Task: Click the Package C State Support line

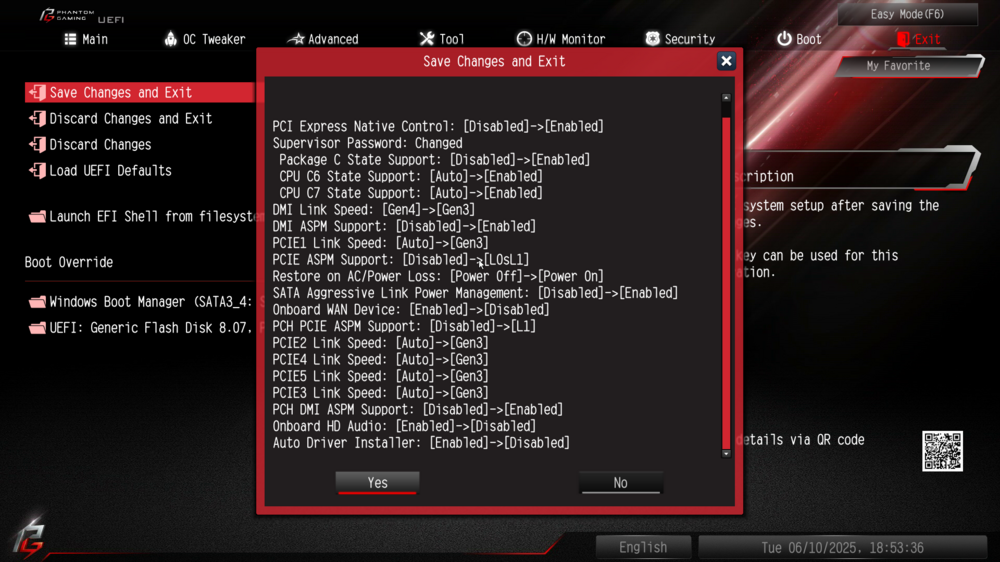Action: 434,159
